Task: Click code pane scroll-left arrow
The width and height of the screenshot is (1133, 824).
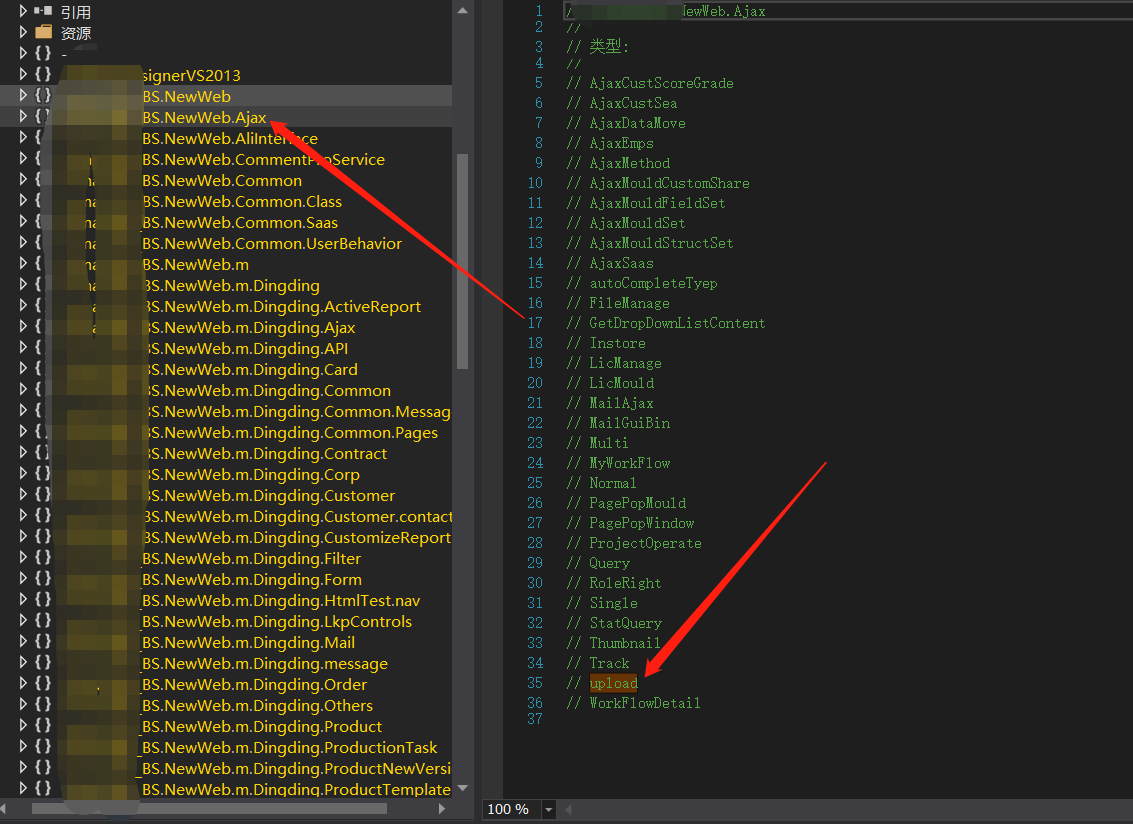Action: (568, 810)
